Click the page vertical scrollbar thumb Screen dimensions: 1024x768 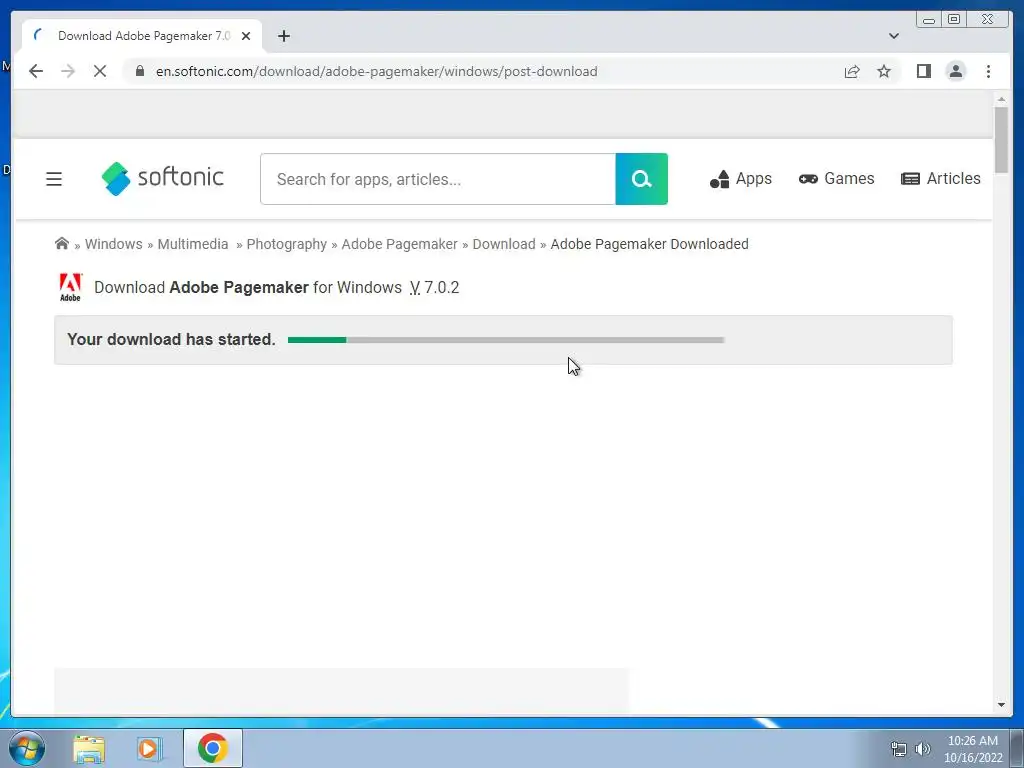pyautogui.click(x=1001, y=140)
